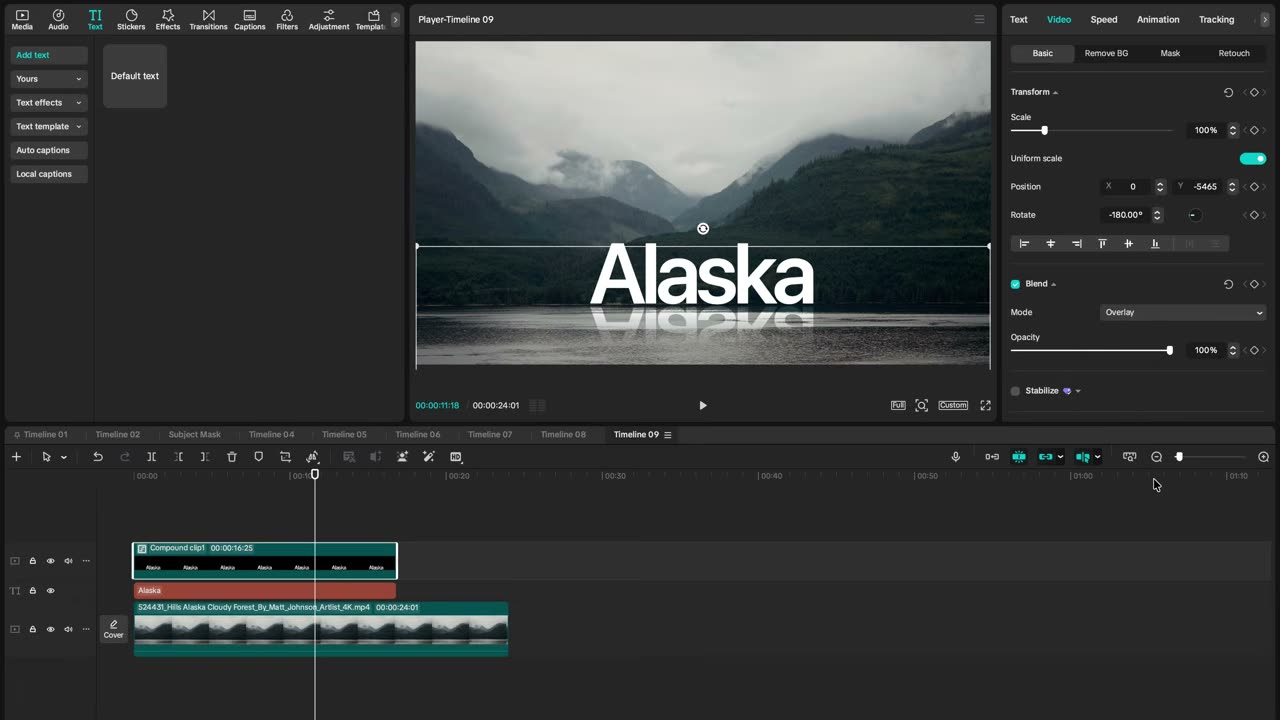Viewport: 1280px width, 720px height.
Task: Switch to the Subject Mask timeline tab
Action: 195,435
